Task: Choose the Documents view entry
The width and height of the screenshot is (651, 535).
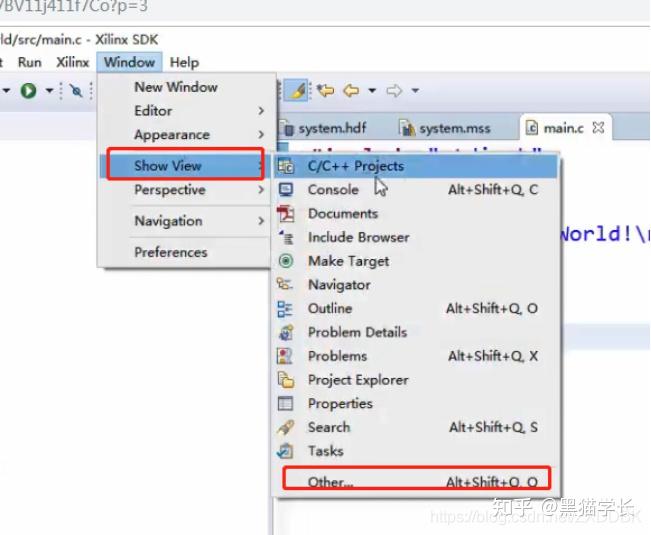Action: 416,213
